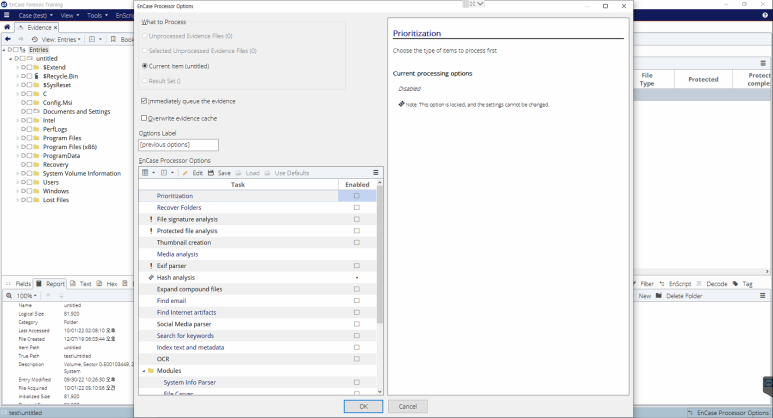Open the Case (test) menu
The image size is (773, 418).
click(35, 15)
